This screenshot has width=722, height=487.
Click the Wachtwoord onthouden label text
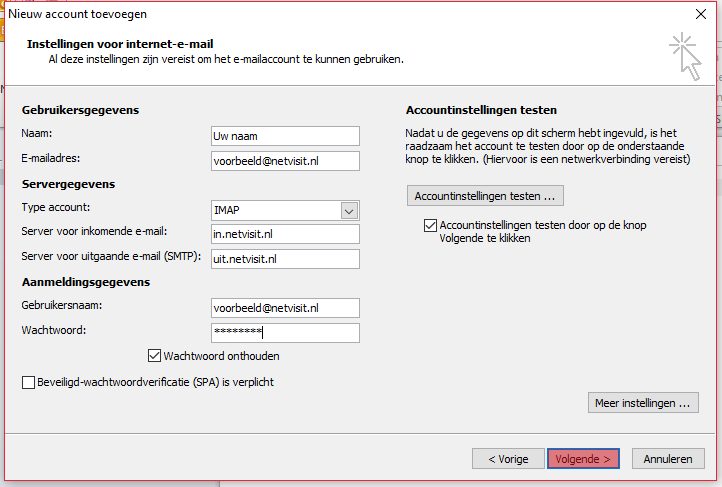[221, 356]
